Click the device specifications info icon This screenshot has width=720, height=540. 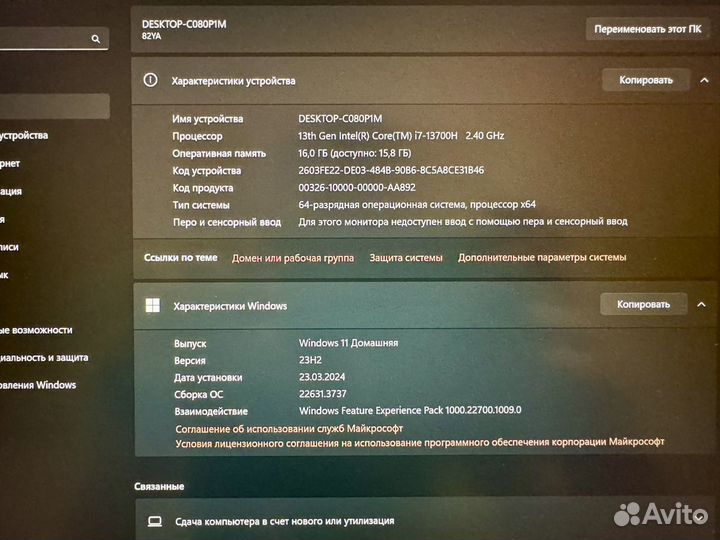coord(150,80)
